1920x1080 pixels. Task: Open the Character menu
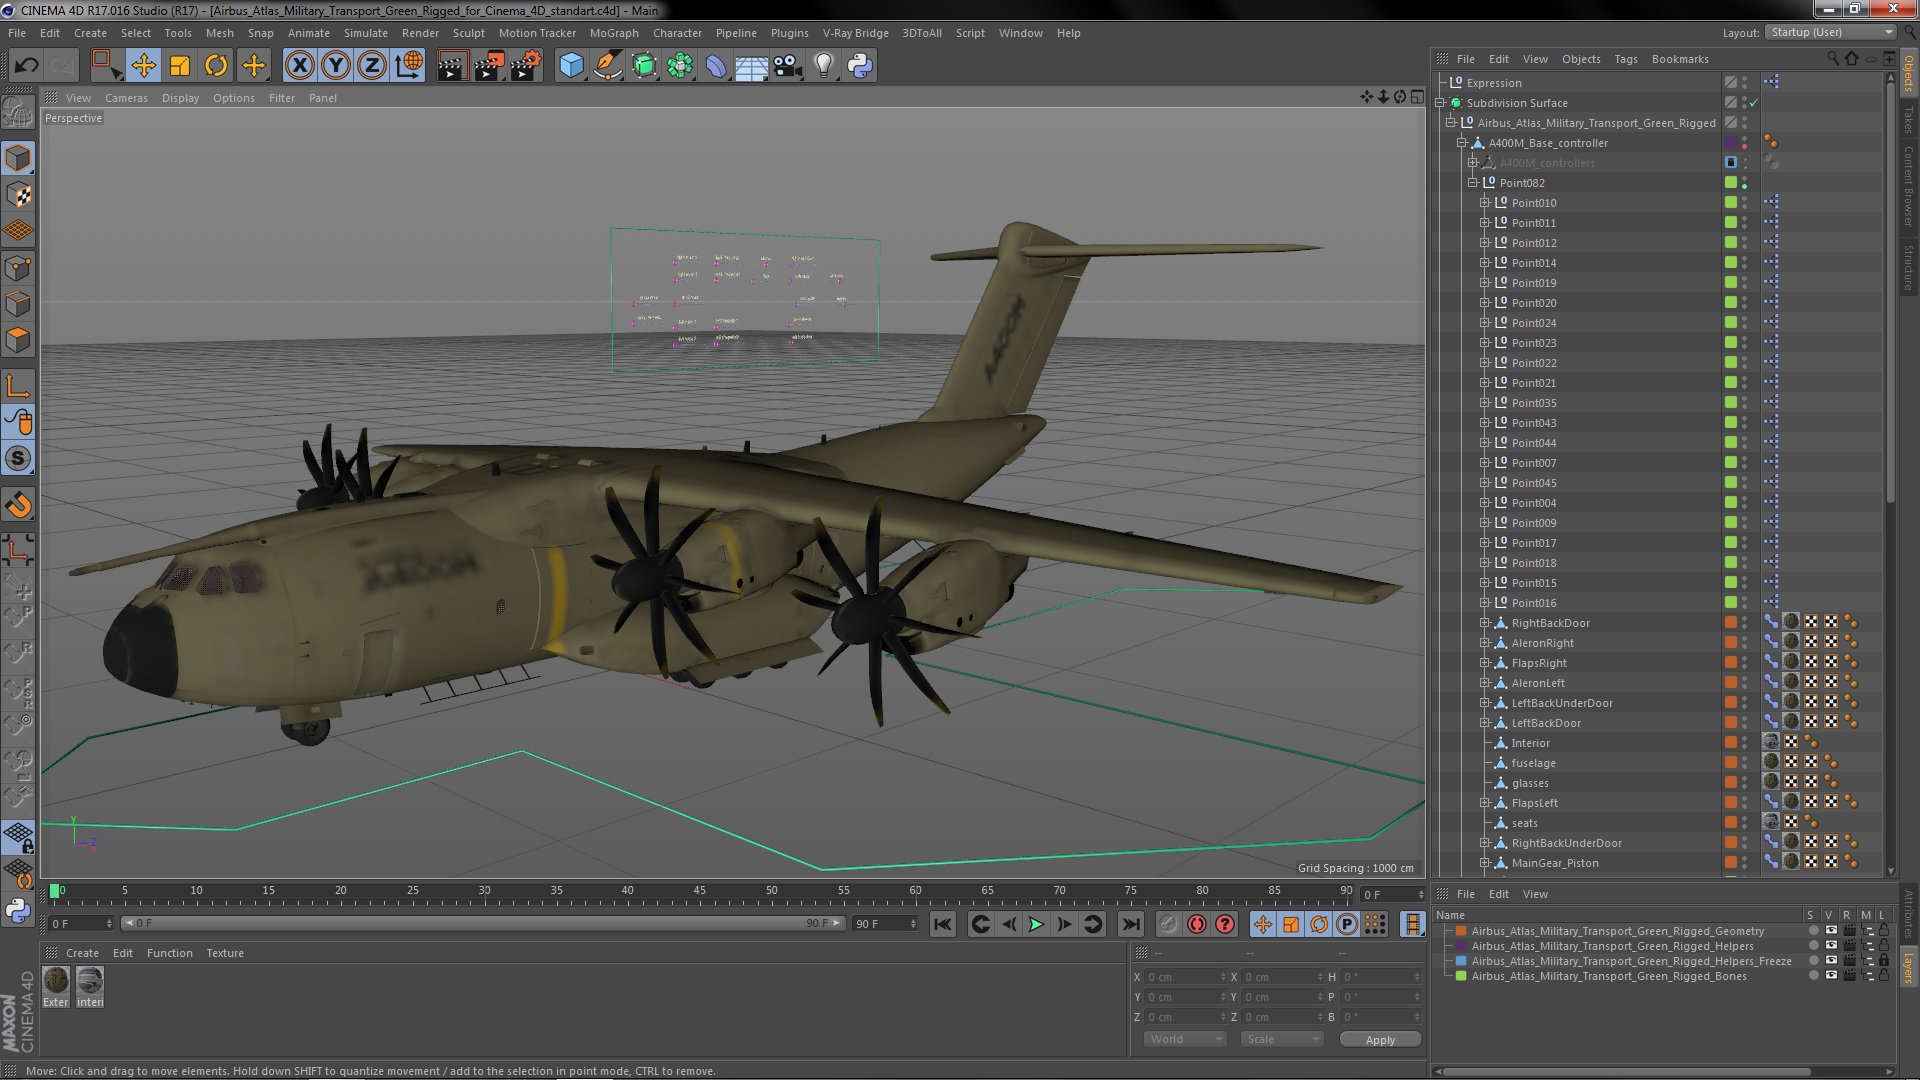pyautogui.click(x=677, y=33)
